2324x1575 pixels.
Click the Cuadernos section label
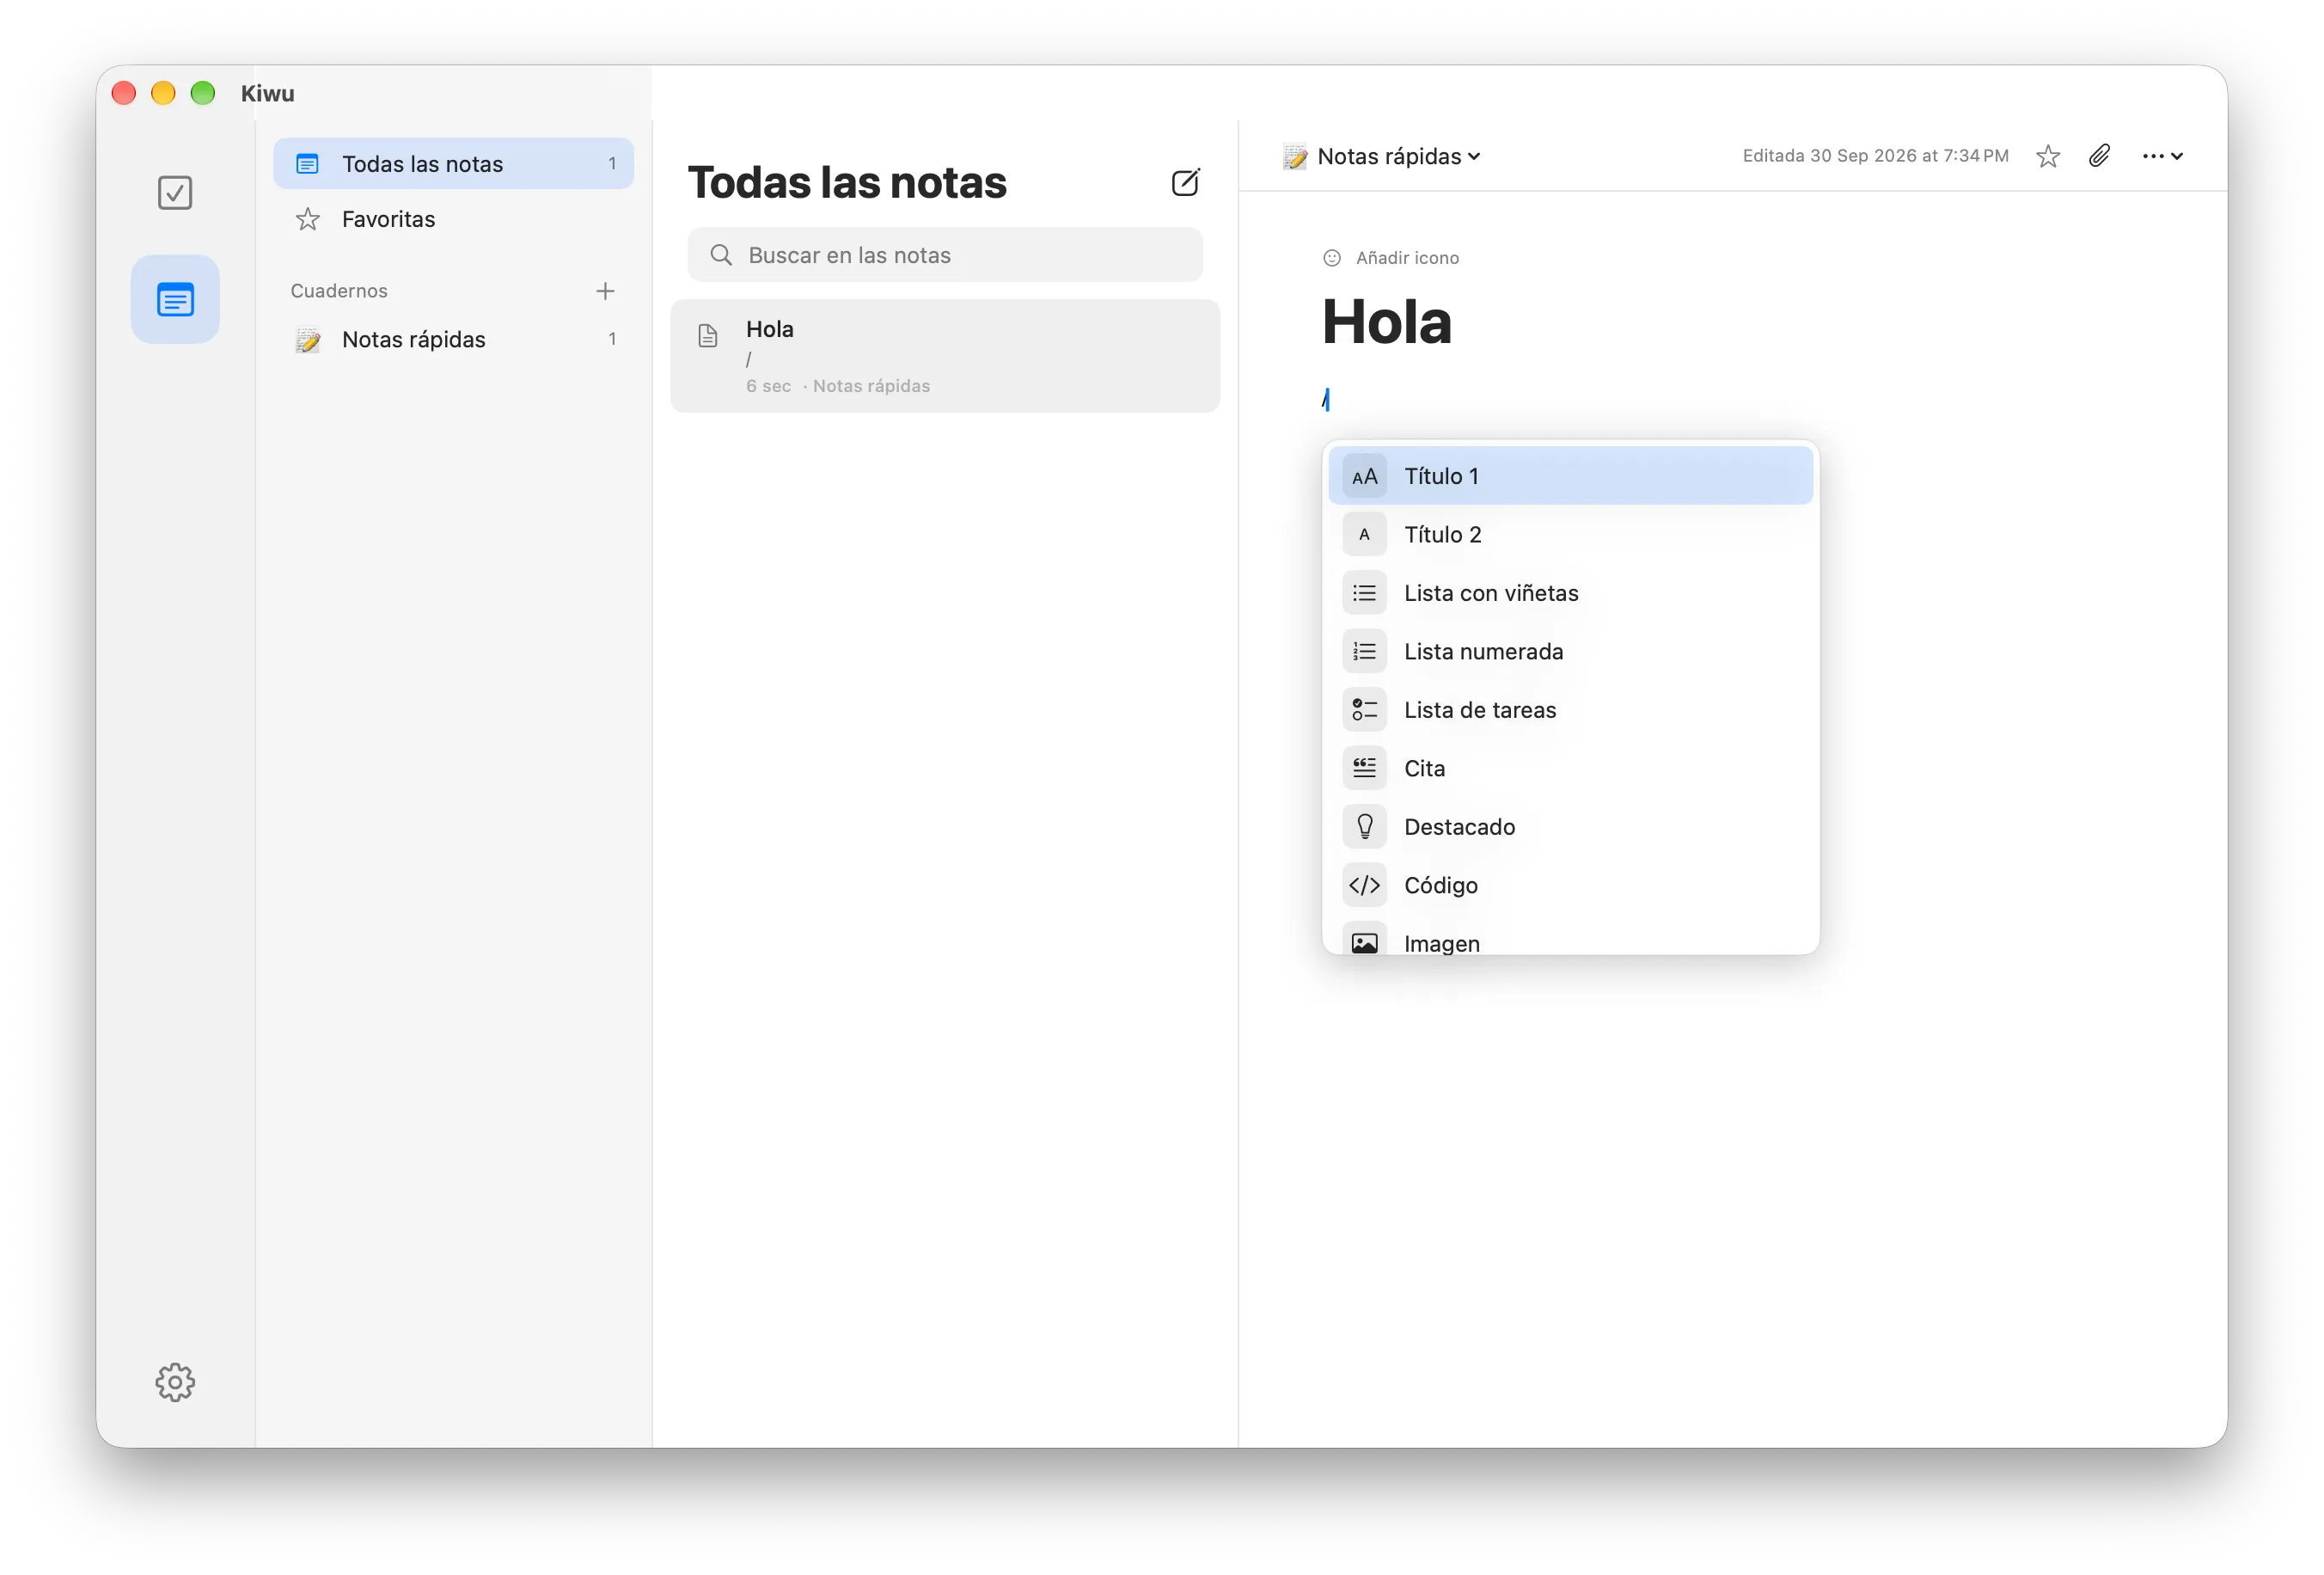coord(339,291)
